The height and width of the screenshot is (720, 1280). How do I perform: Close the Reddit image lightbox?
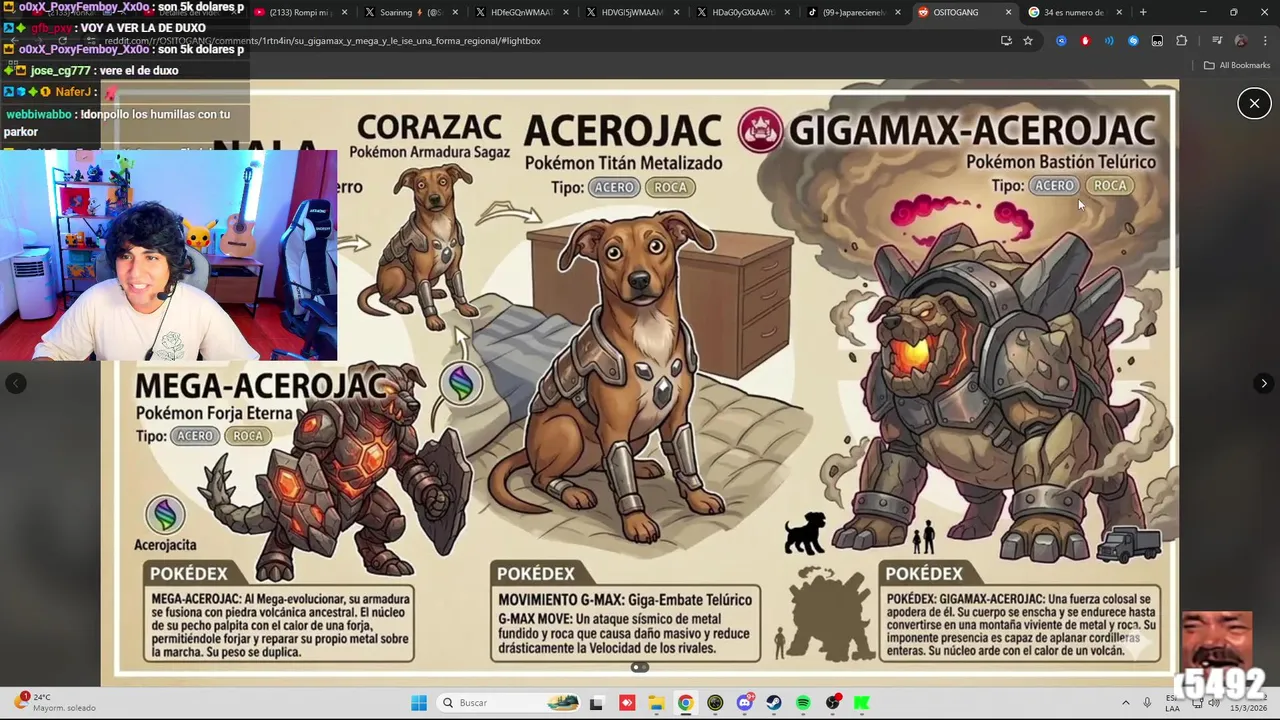pyautogui.click(x=1254, y=103)
